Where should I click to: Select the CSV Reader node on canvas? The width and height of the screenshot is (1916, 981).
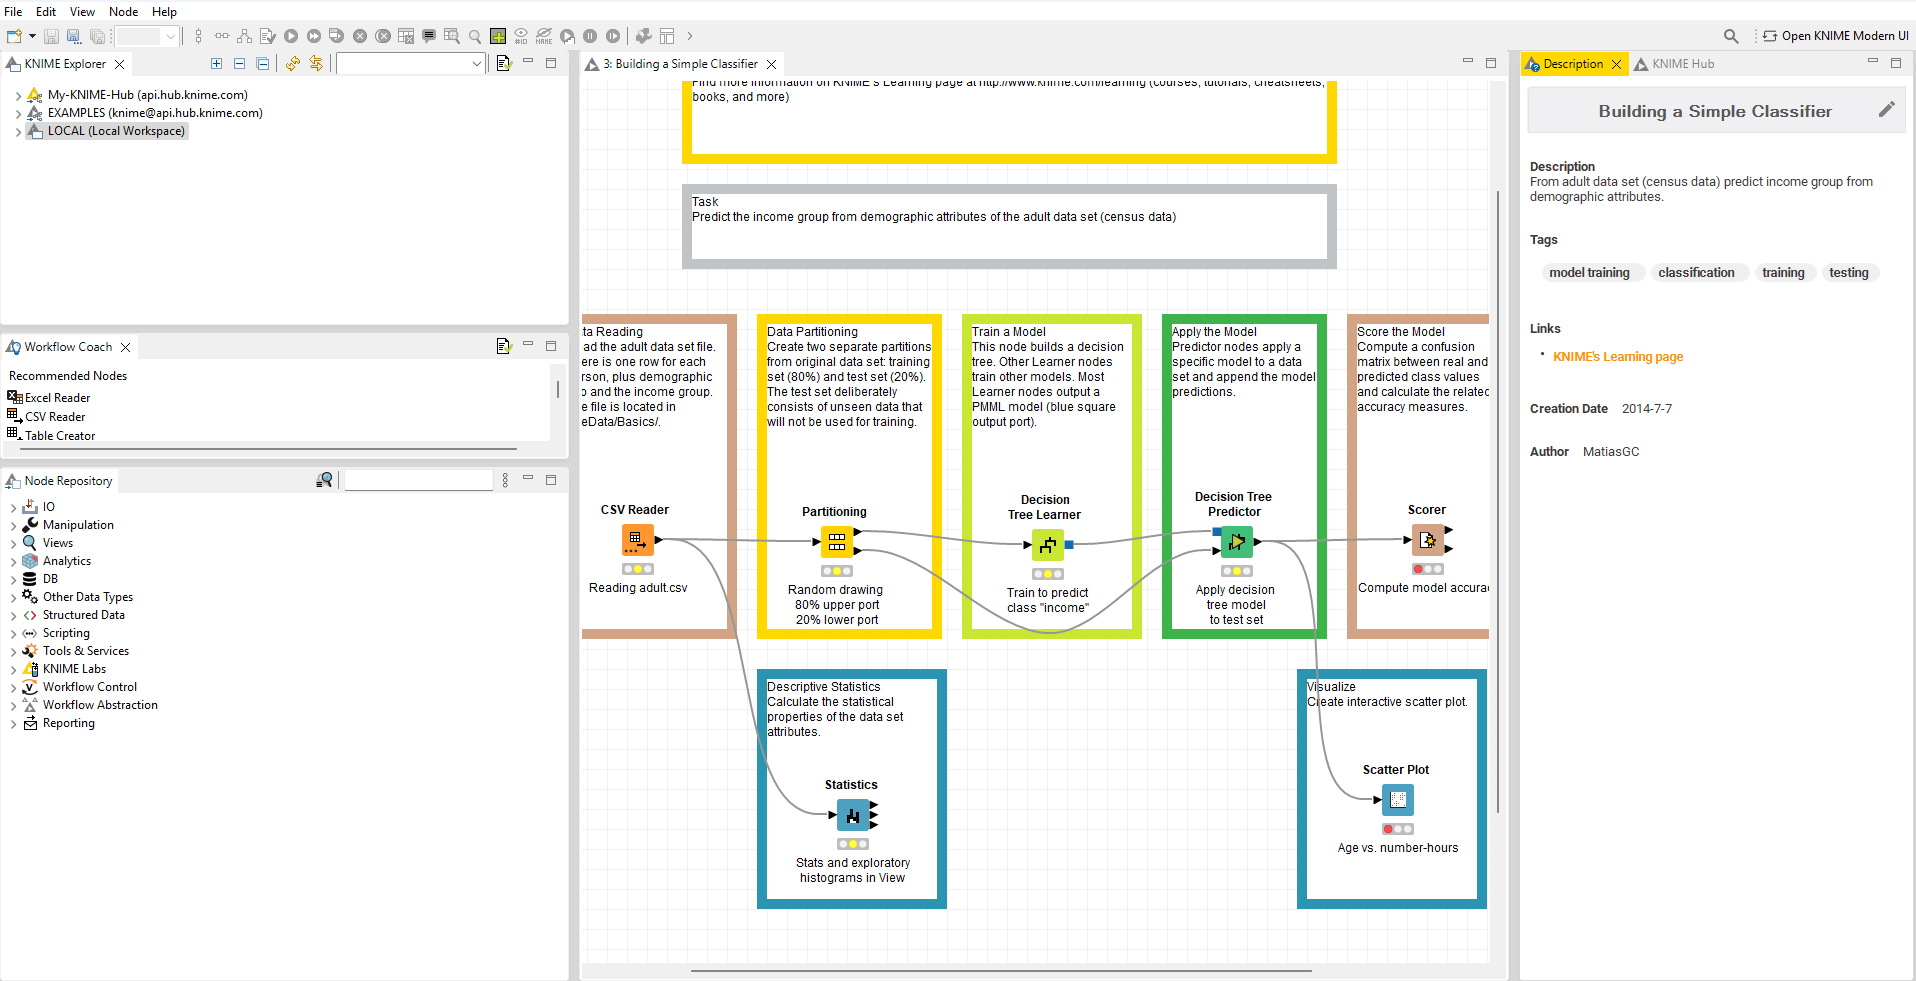(638, 540)
